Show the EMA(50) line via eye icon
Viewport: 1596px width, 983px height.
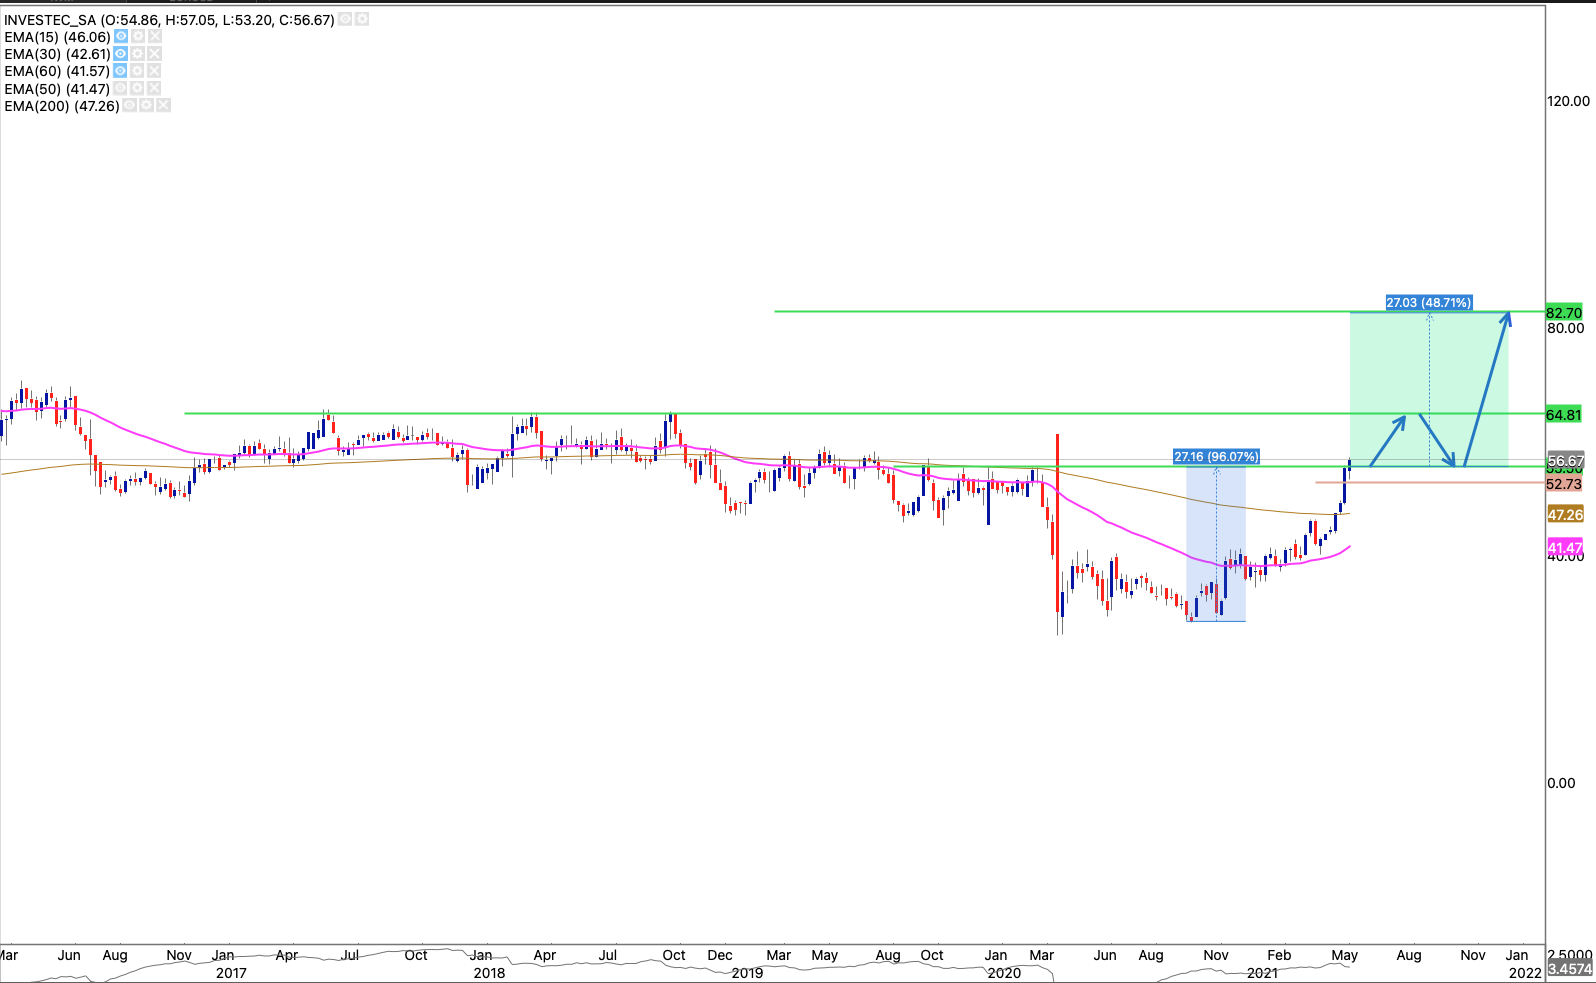click(x=121, y=88)
